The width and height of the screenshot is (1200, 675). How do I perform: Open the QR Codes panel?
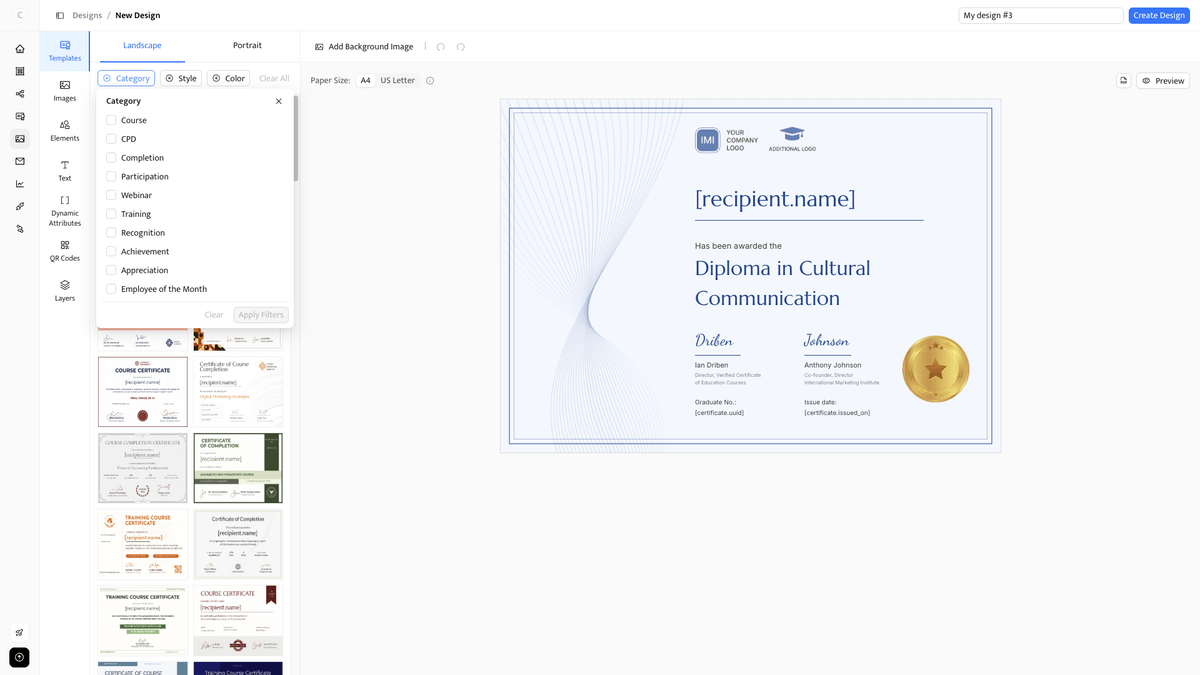tap(64, 250)
